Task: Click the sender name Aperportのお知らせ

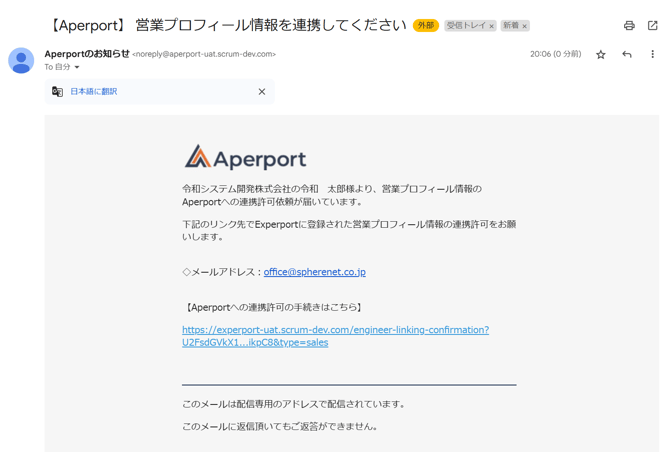Action: pos(87,54)
